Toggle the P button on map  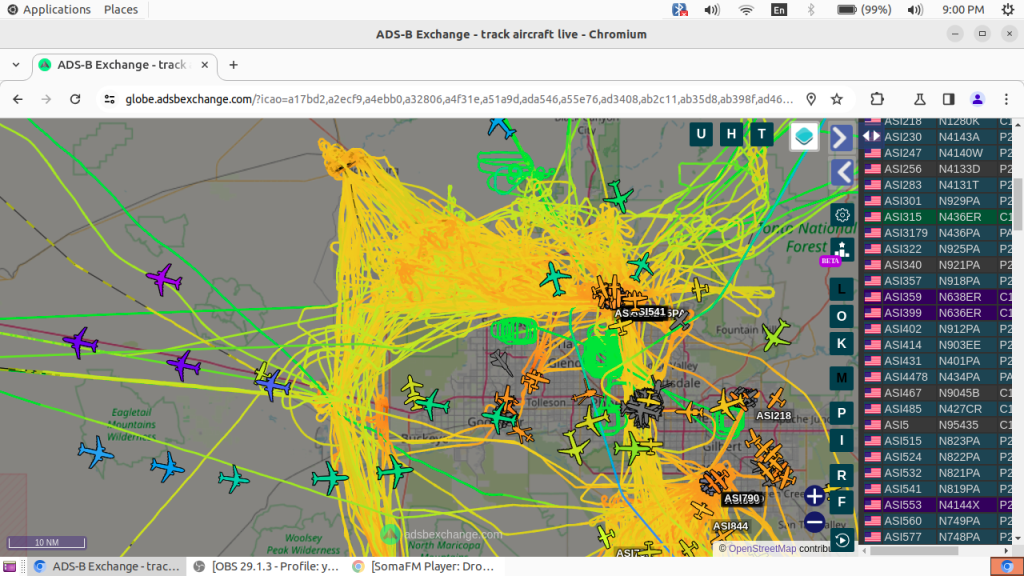pyautogui.click(x=841, y=413)
